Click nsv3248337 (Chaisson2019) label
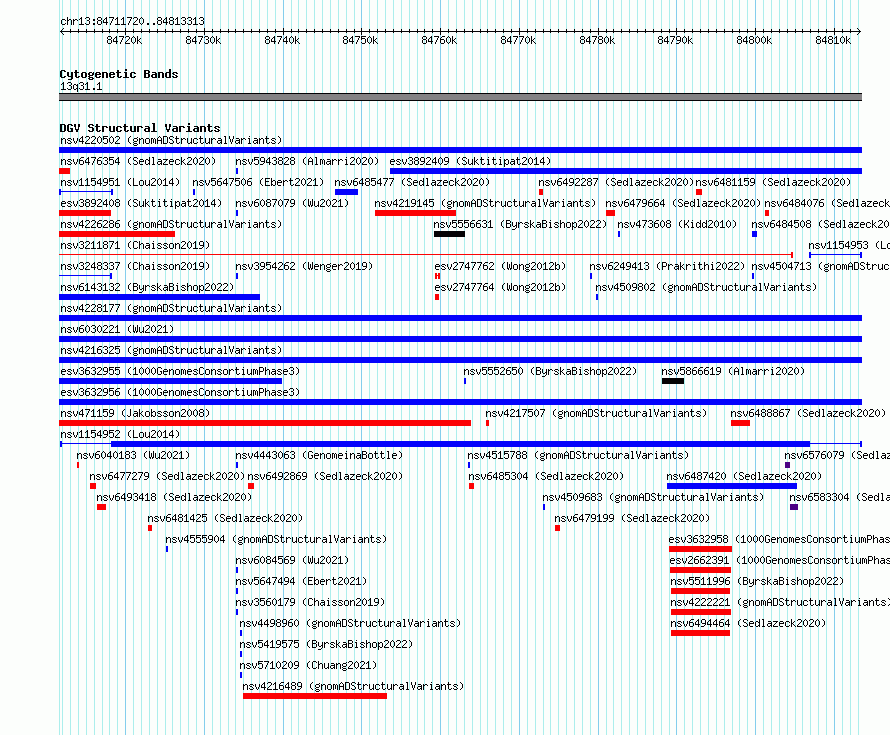The width and height of the screenshot is (890, 735). [135, 266]
